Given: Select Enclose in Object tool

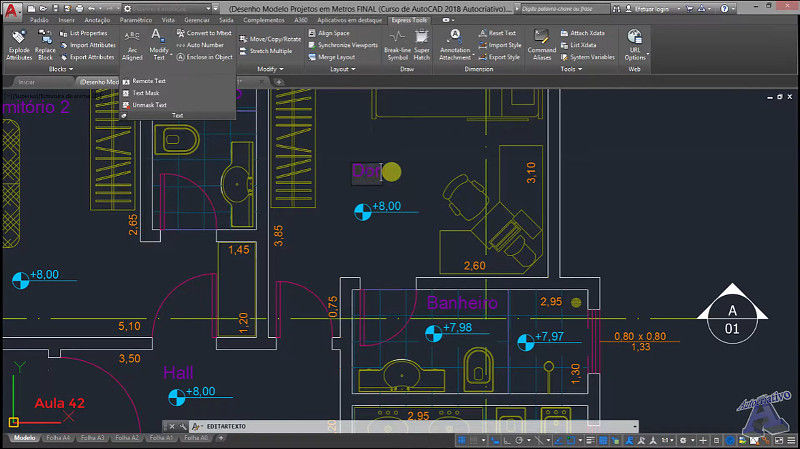Looking at the screenshot, I should coord(205,57).
